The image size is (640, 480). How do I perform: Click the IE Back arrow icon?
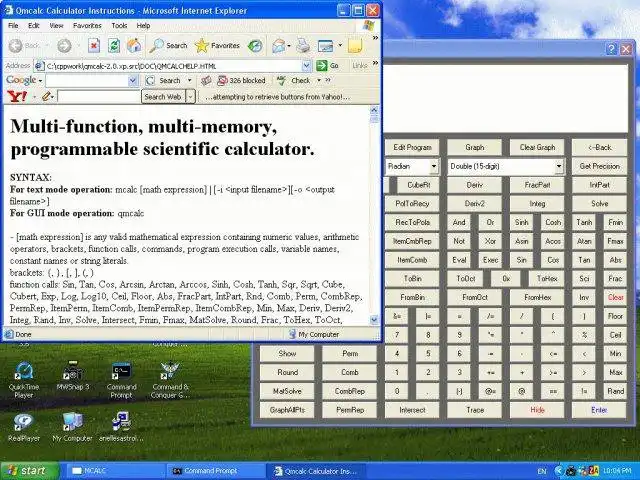[x=16, y=46]
